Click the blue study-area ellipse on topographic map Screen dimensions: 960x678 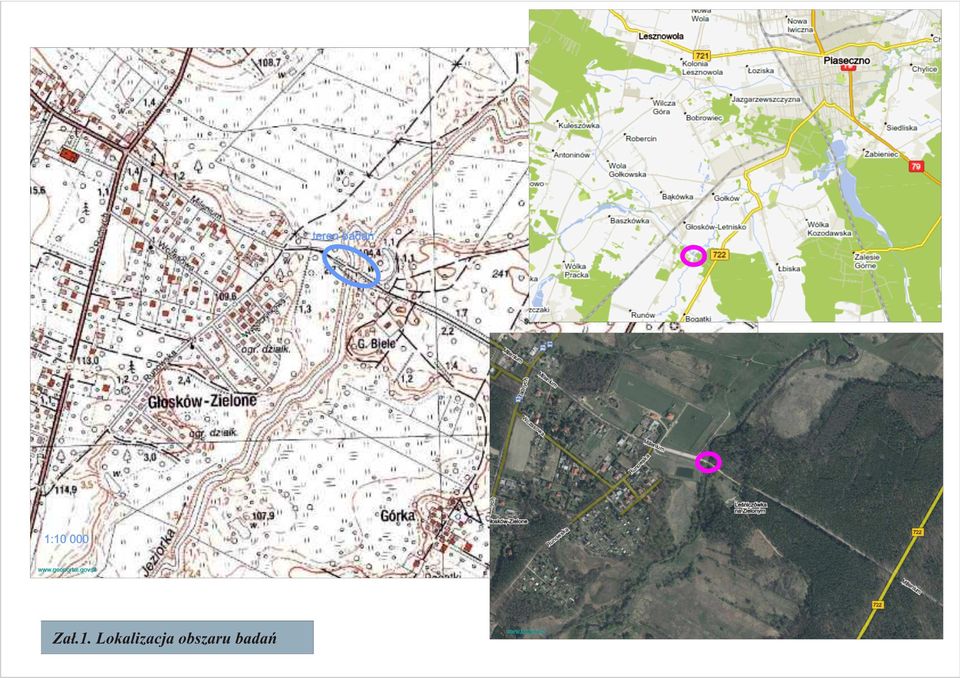(x=351, y=266)
